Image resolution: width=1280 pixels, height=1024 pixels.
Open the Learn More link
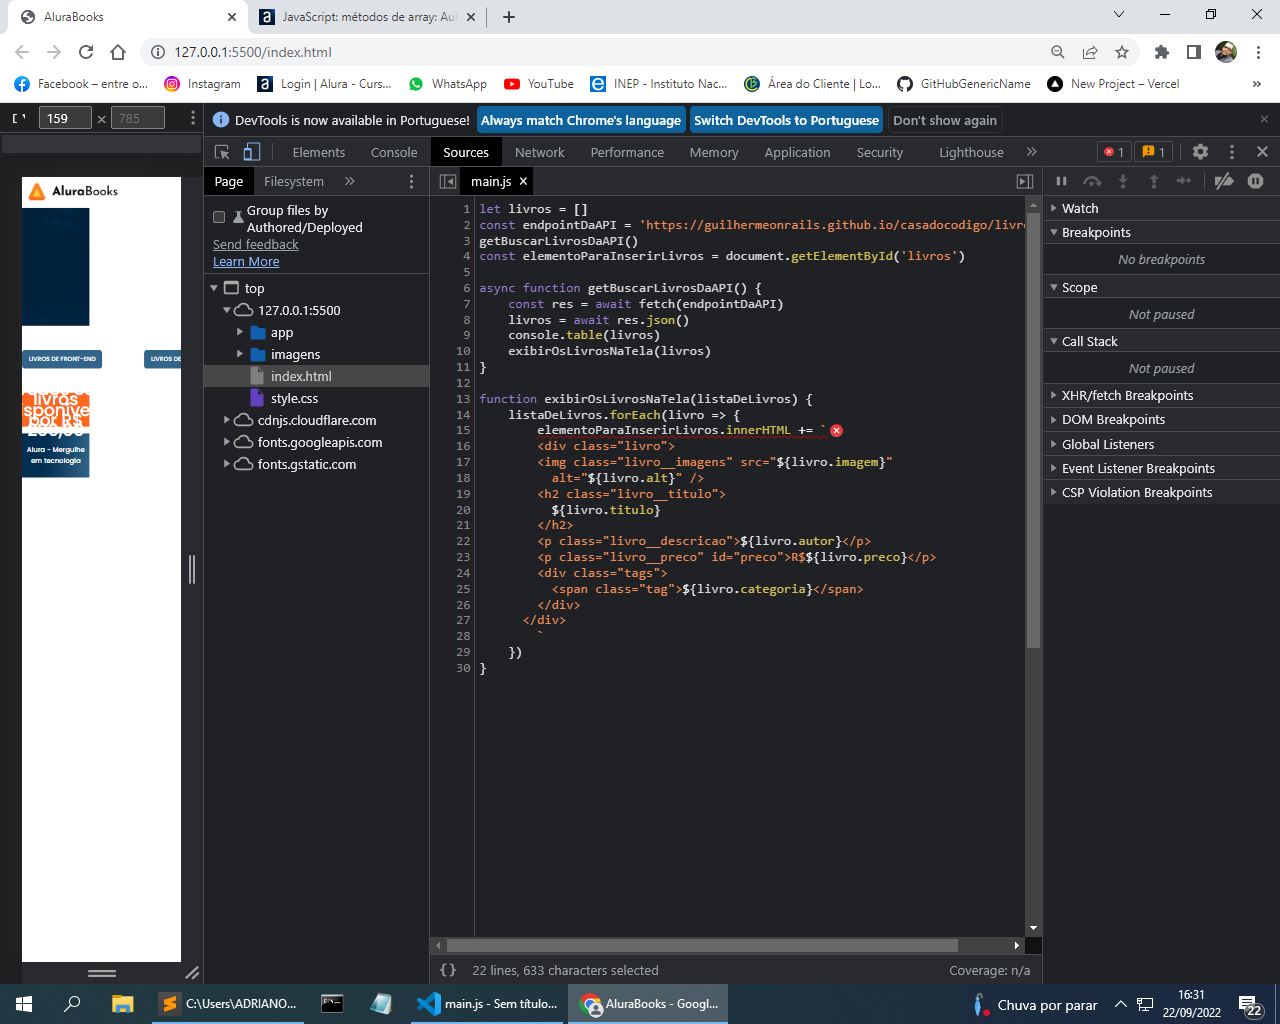(x=246, y=261)
